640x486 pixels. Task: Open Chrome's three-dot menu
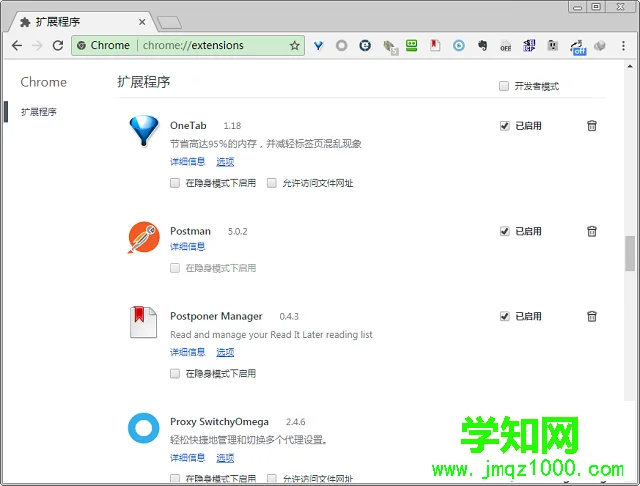coord(623,46)
